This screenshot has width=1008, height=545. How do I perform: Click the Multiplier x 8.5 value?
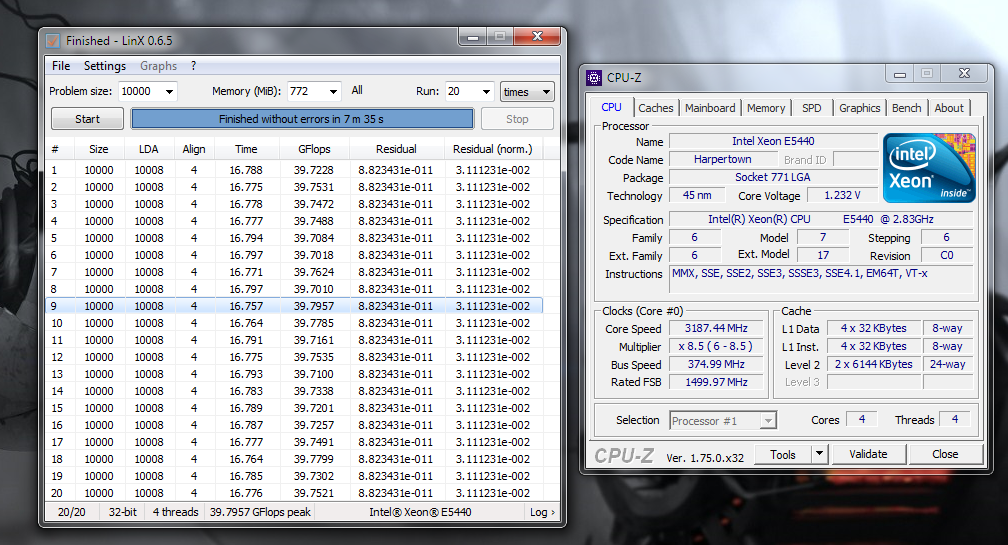(716, 346)
